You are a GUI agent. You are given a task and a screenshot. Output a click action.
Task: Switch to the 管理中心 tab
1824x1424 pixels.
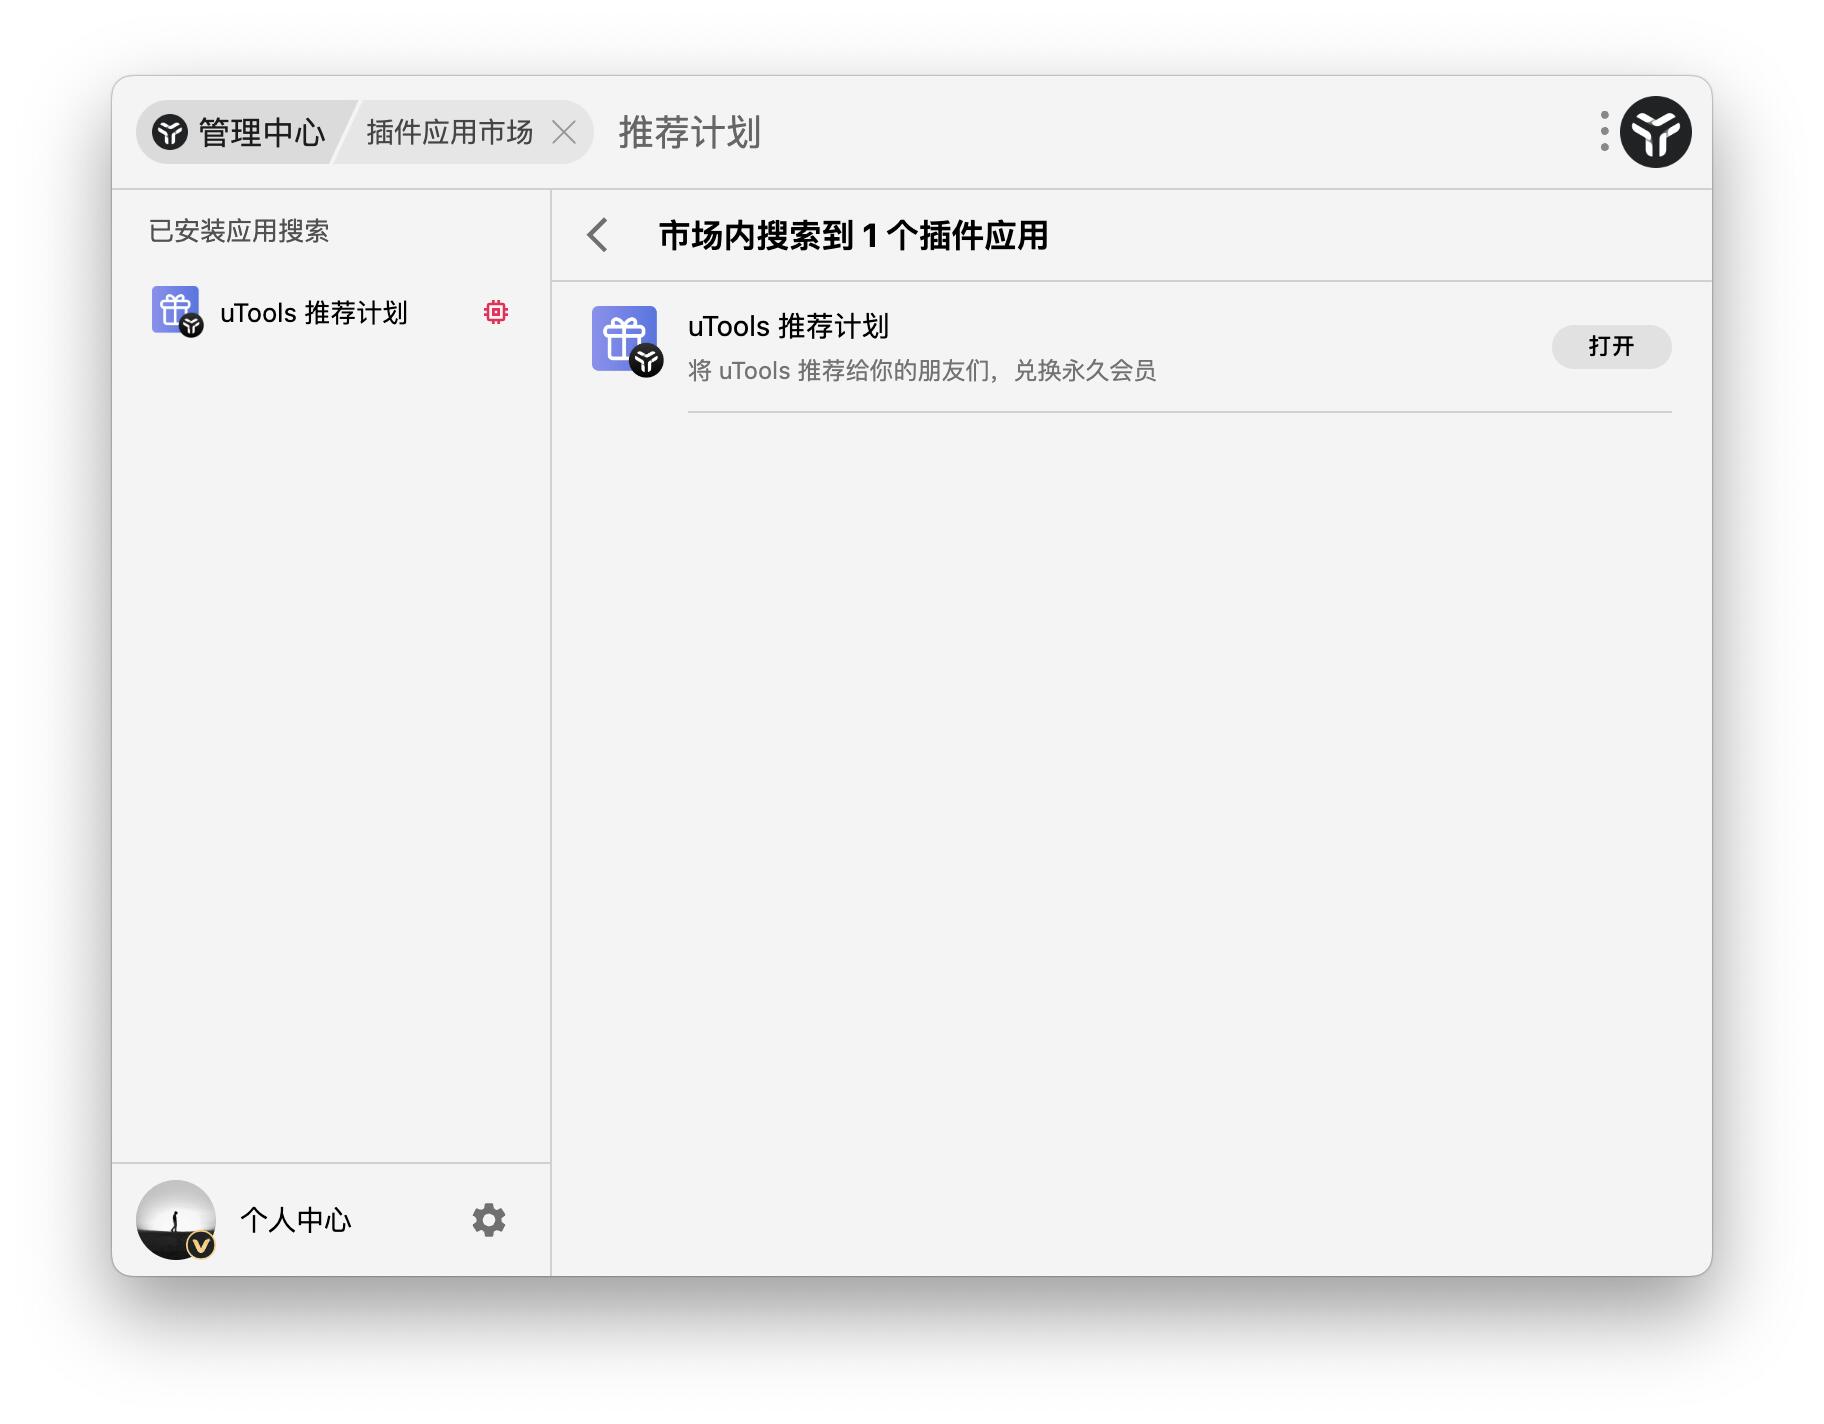(261, 132)
